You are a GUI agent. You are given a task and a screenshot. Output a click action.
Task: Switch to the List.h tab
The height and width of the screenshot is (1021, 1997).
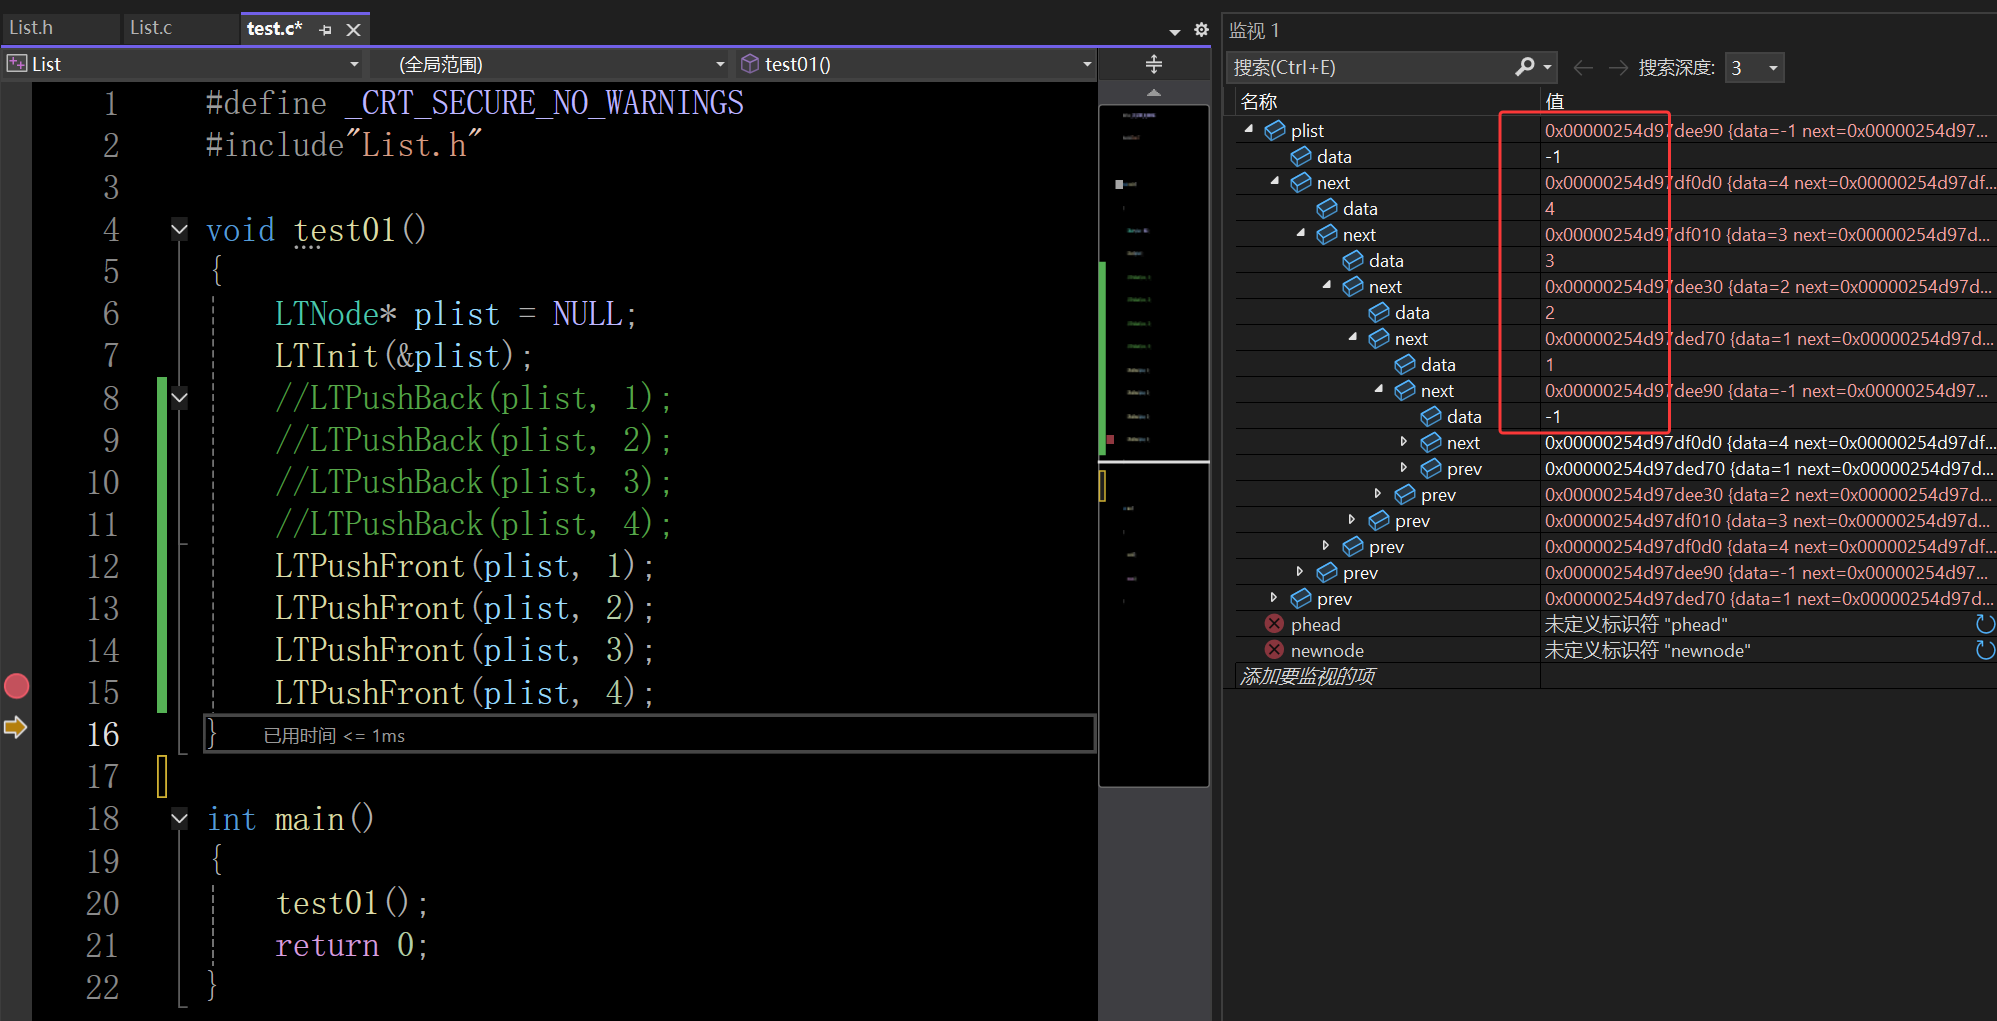point(32,28)
